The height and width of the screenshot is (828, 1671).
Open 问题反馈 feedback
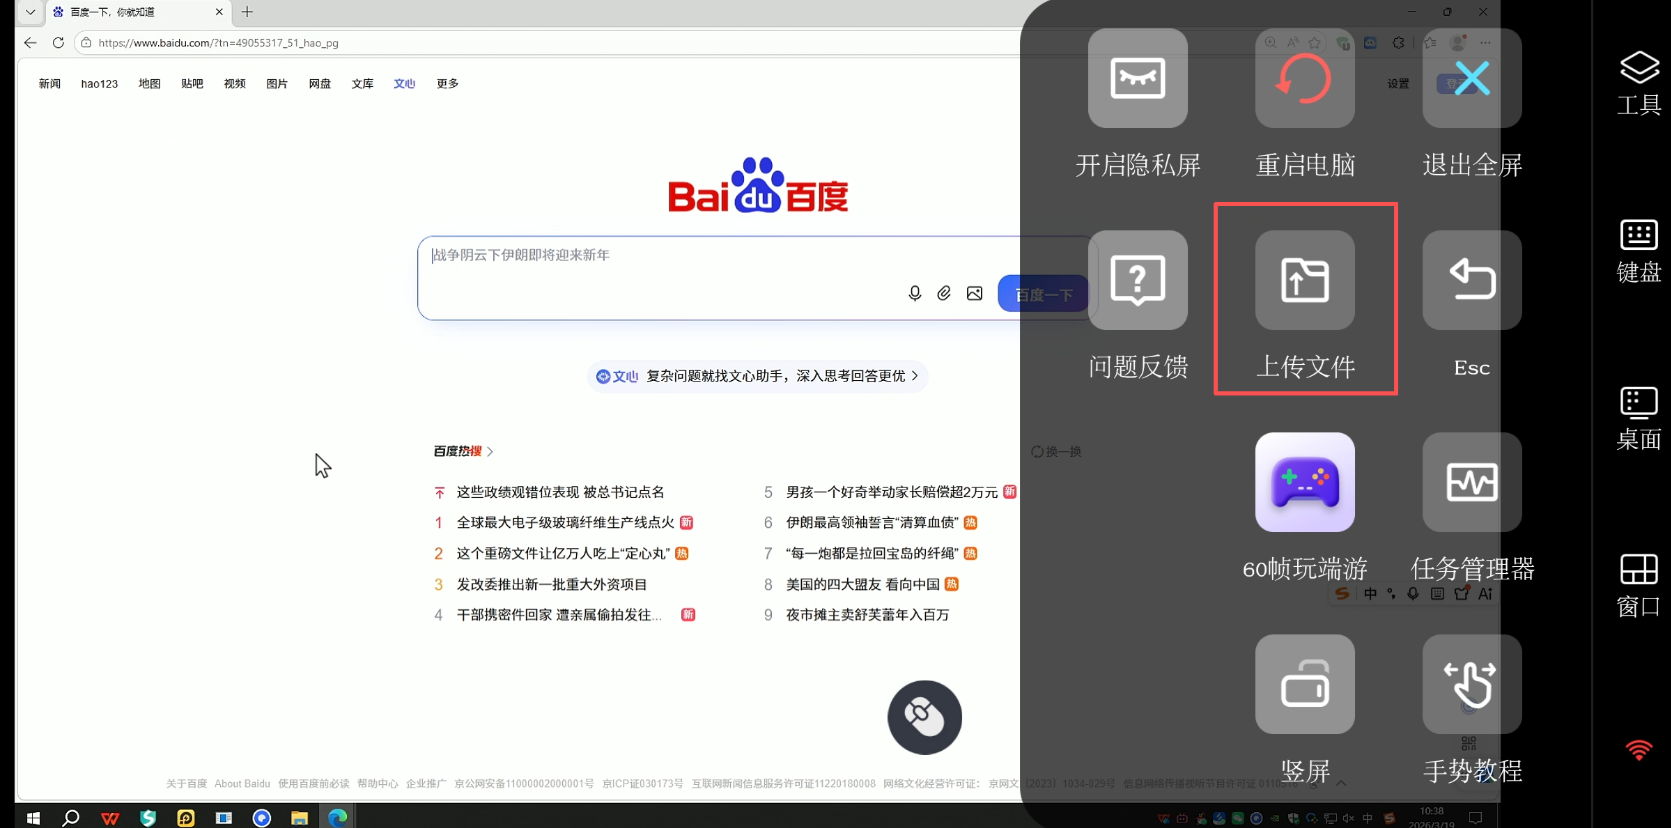1138,280
